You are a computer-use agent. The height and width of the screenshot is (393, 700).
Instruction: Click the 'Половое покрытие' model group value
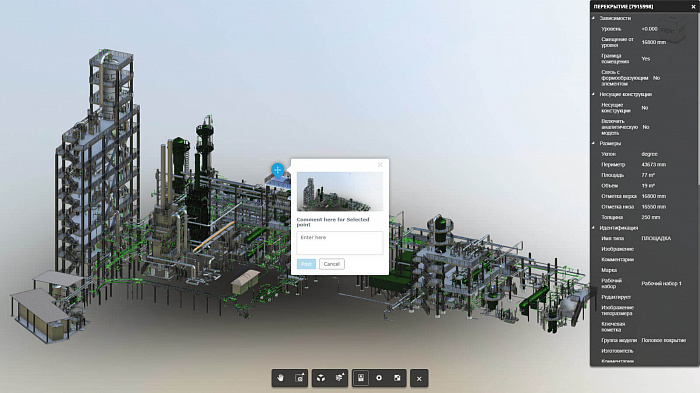[x=663, y=340]
